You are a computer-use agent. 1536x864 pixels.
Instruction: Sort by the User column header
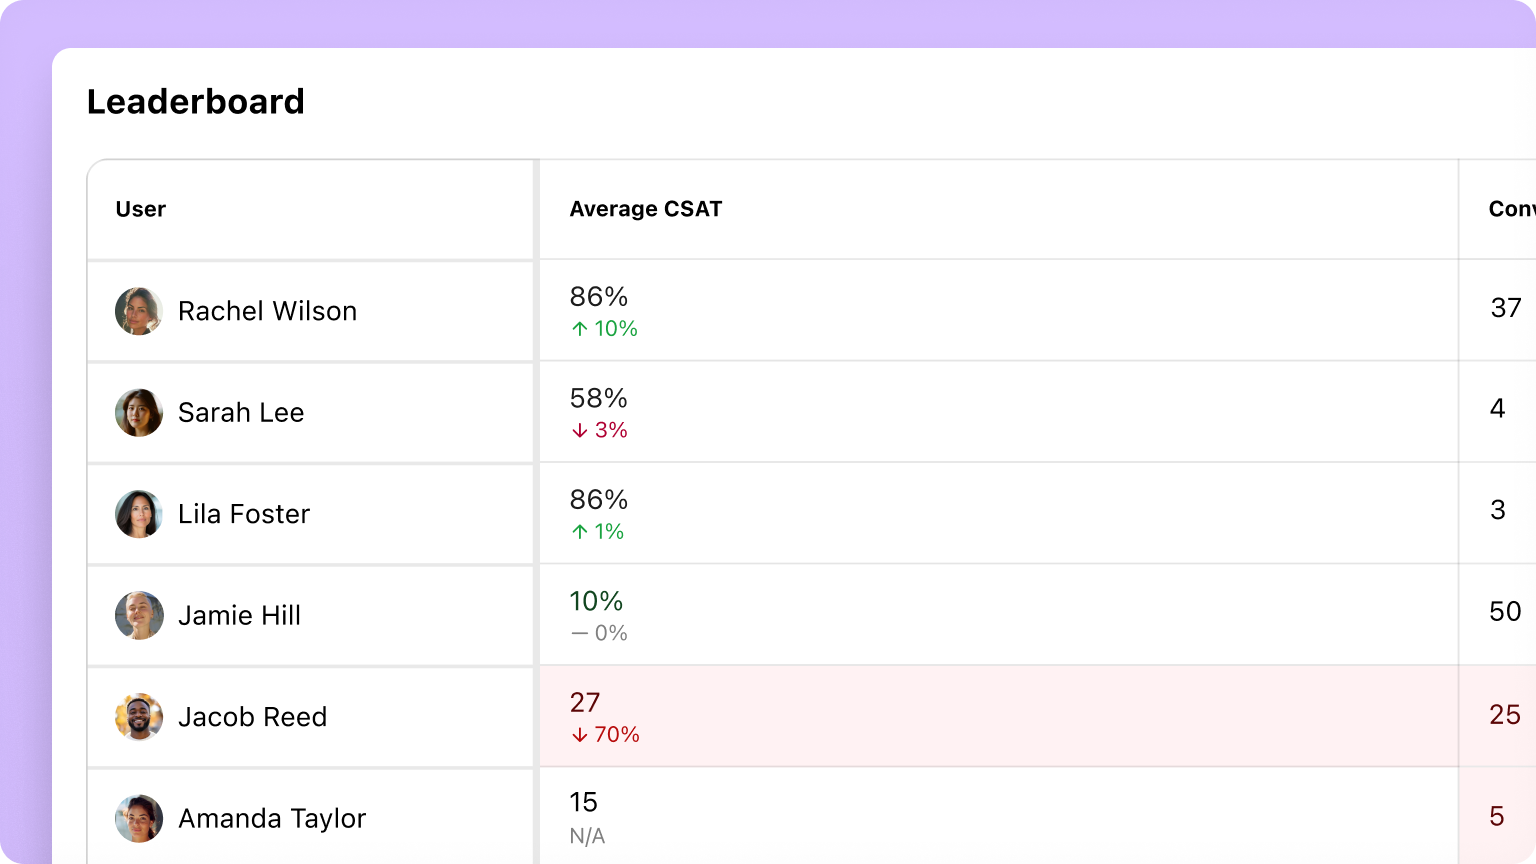click(140, 209)
